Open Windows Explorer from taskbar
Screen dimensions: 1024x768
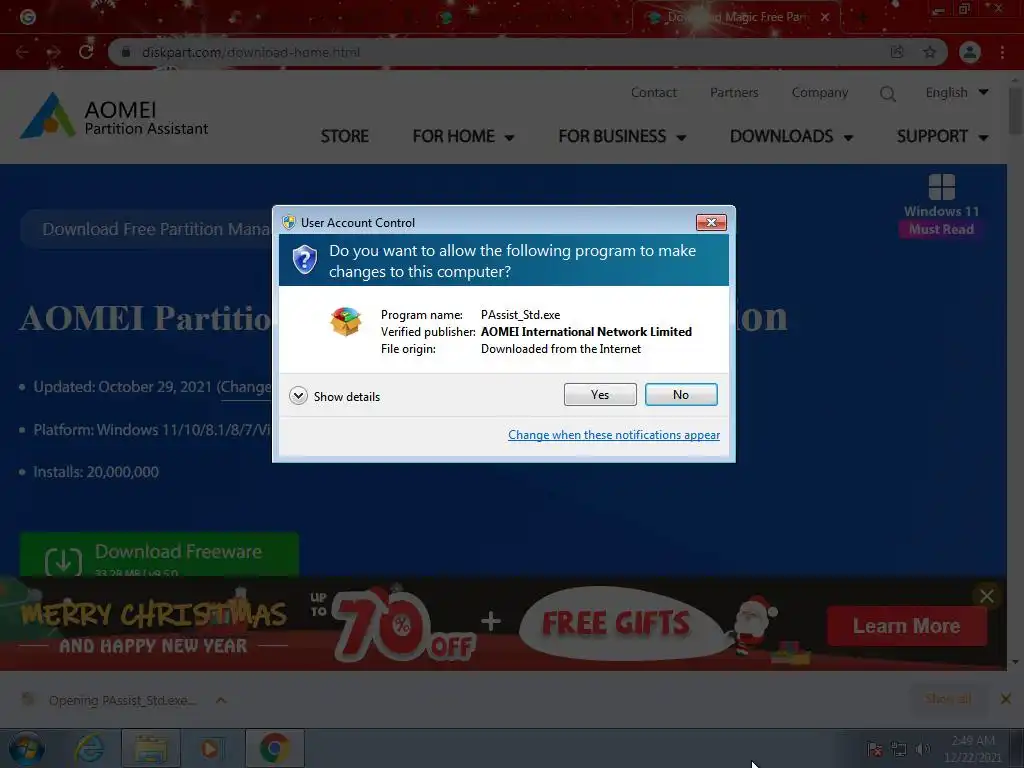coord(150,748)
